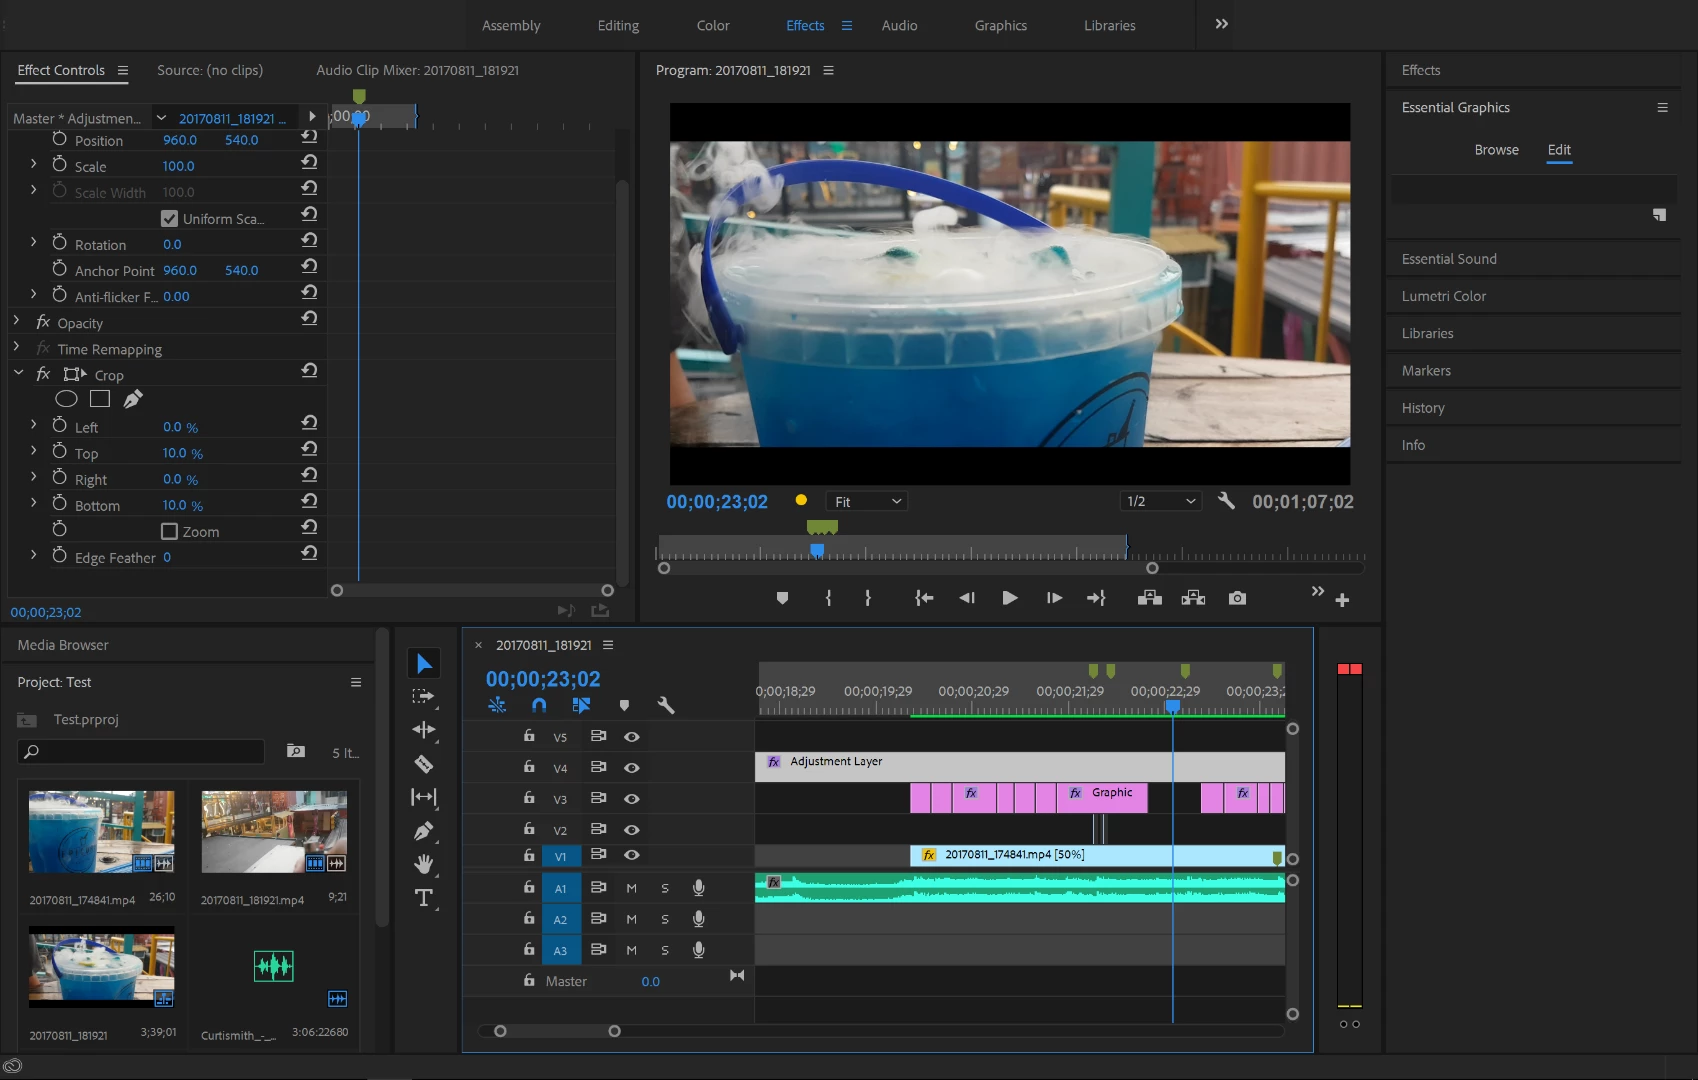Select the Hand tool
The width and height of the screenshot is (1698, 1080).
point(424,864)
